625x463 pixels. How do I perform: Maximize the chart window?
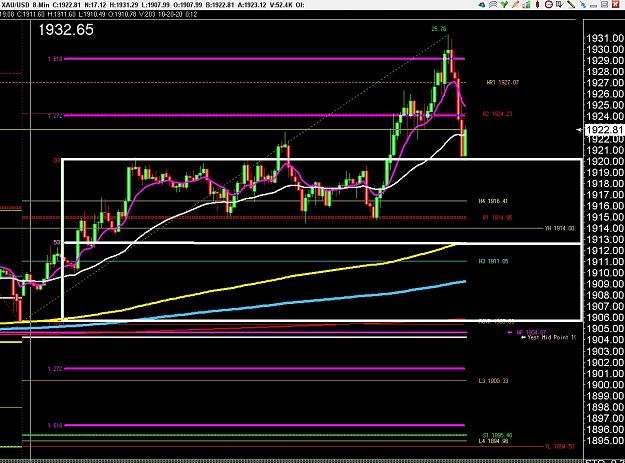pos(604,4)
